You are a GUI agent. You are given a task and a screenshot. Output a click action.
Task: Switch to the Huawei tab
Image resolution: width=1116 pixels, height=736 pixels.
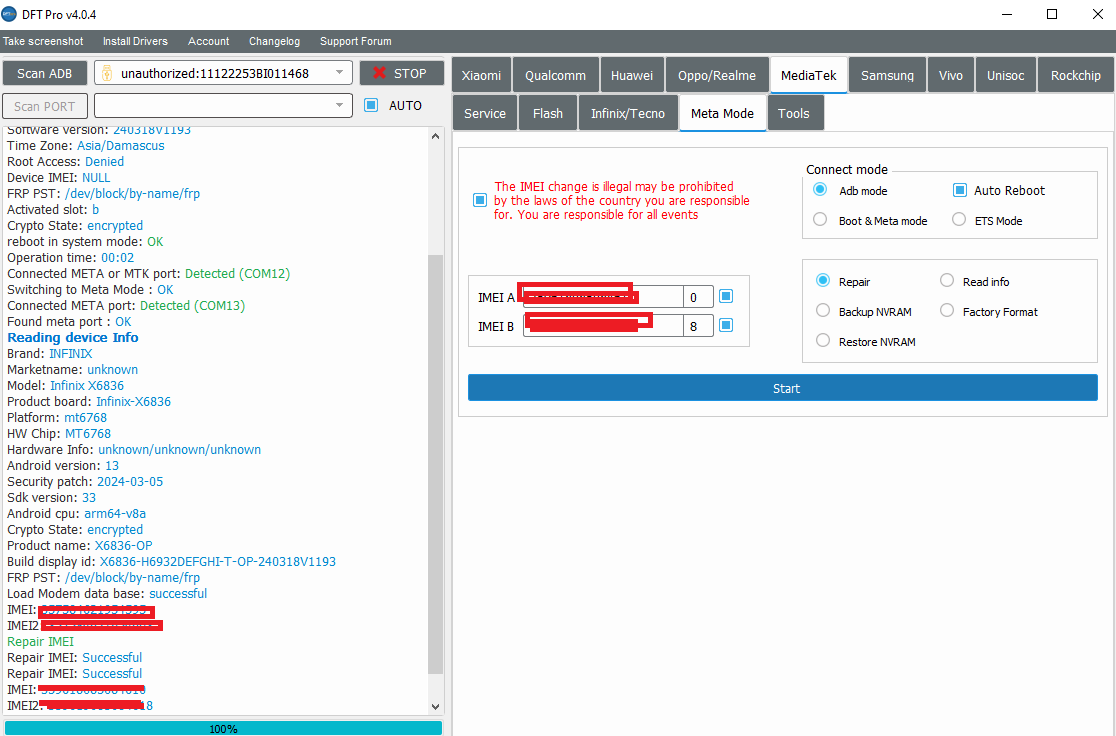631,75
